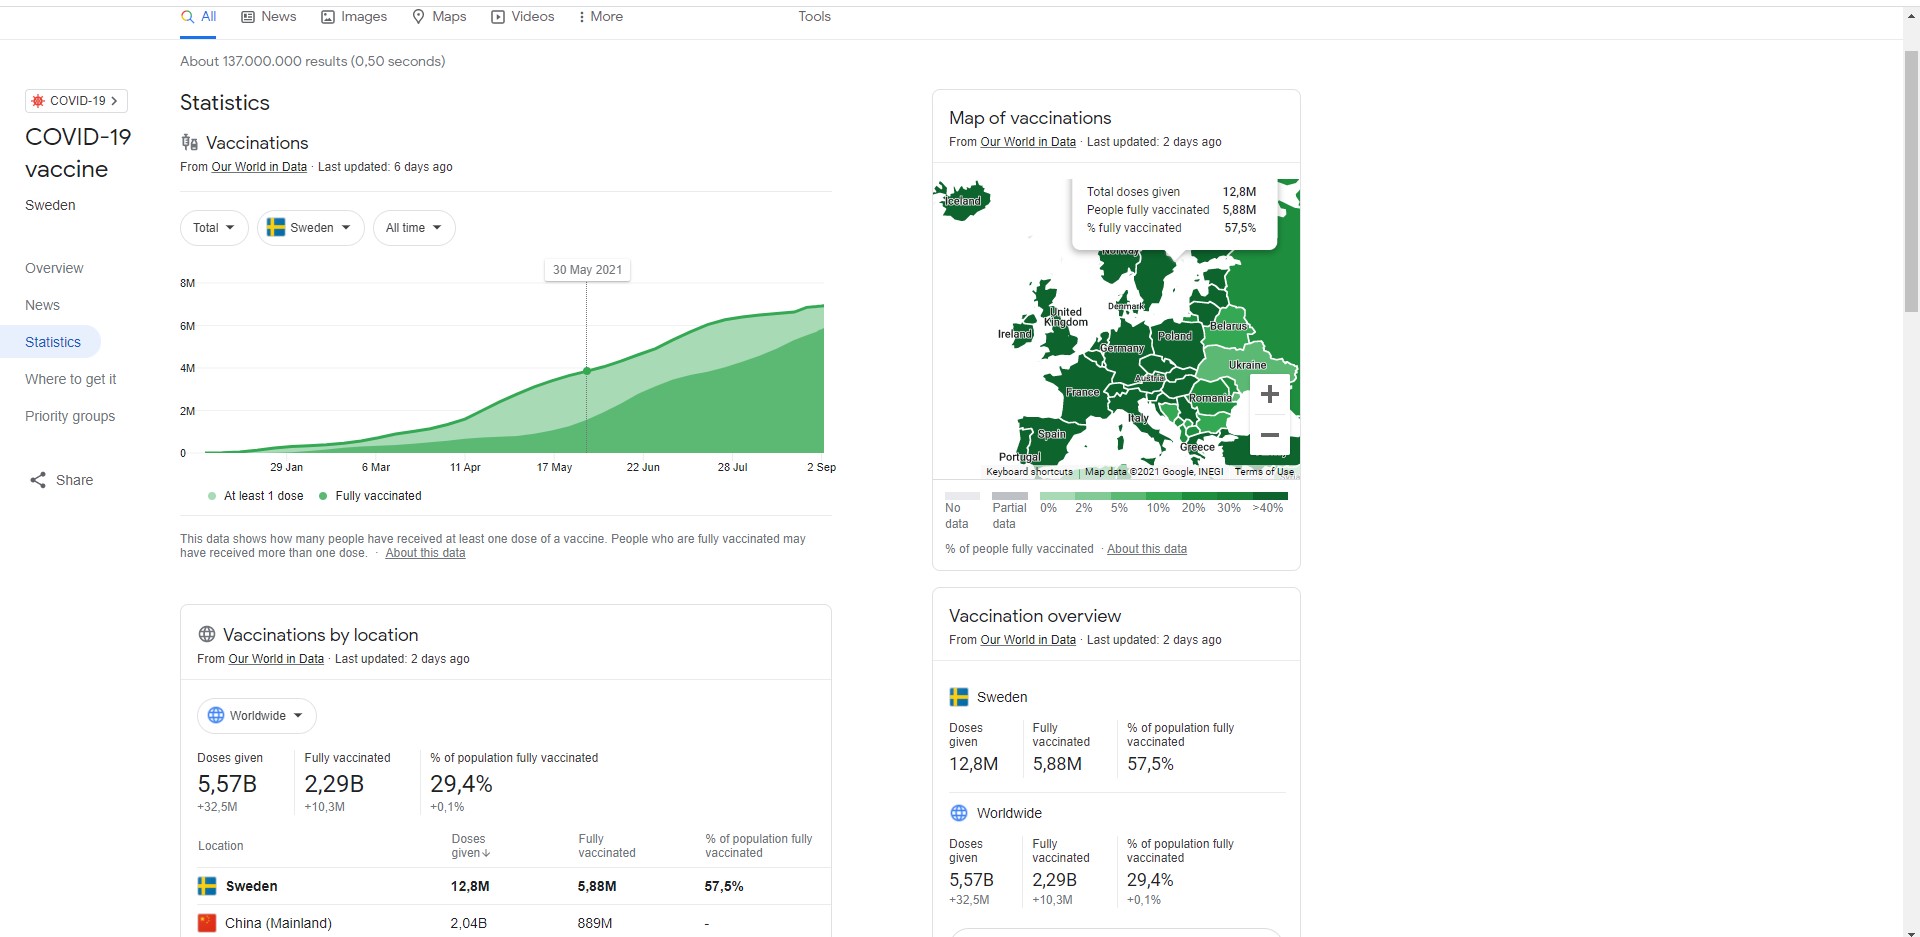
Task: Open Our World in Data link under Vaccinations
Action: [x=259, y=167]
